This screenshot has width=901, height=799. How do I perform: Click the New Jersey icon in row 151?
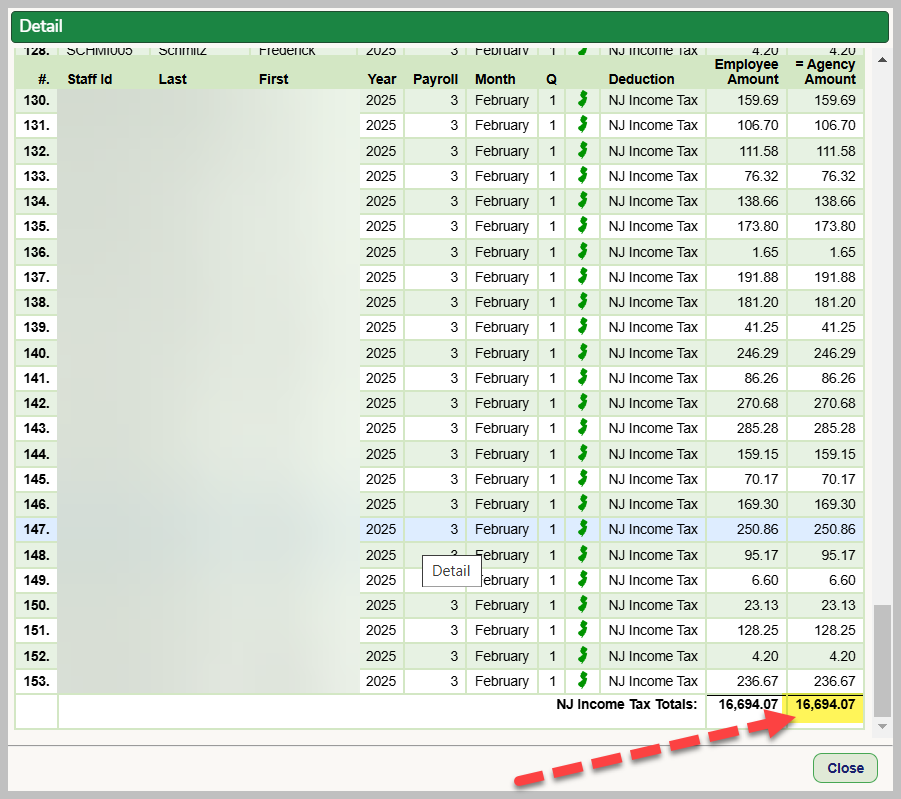pyautogui.click(x=583, y=630)
